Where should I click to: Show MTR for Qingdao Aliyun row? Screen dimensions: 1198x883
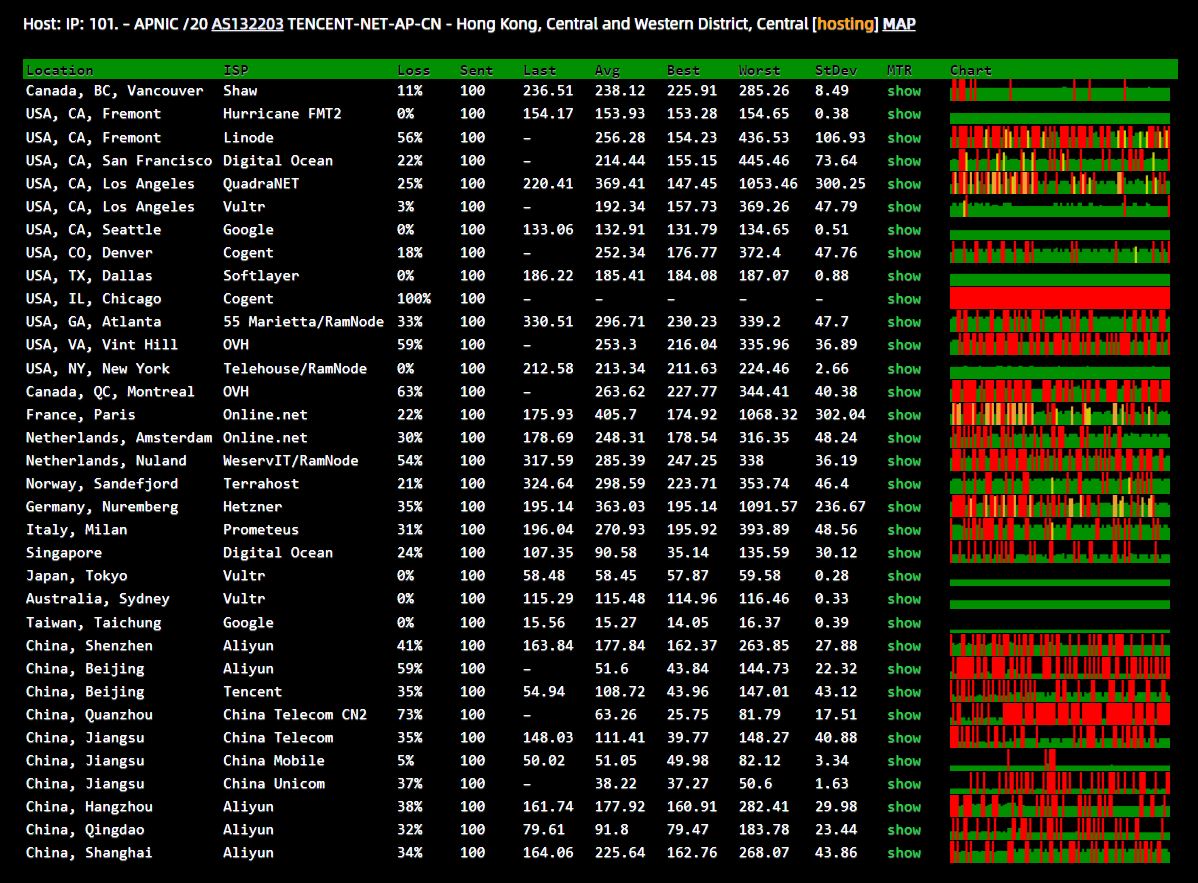(904, 830)
